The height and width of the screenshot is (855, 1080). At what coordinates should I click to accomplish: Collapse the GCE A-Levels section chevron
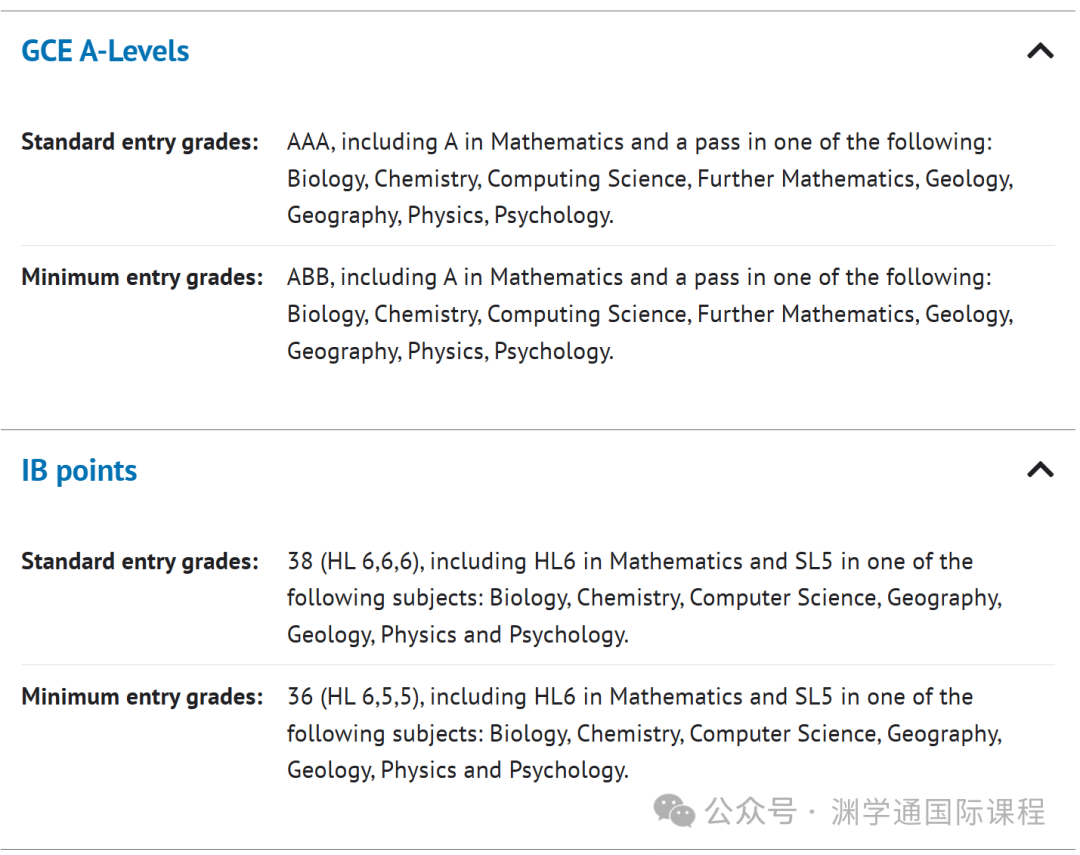pyautogui.click(x=1040, y=51)
